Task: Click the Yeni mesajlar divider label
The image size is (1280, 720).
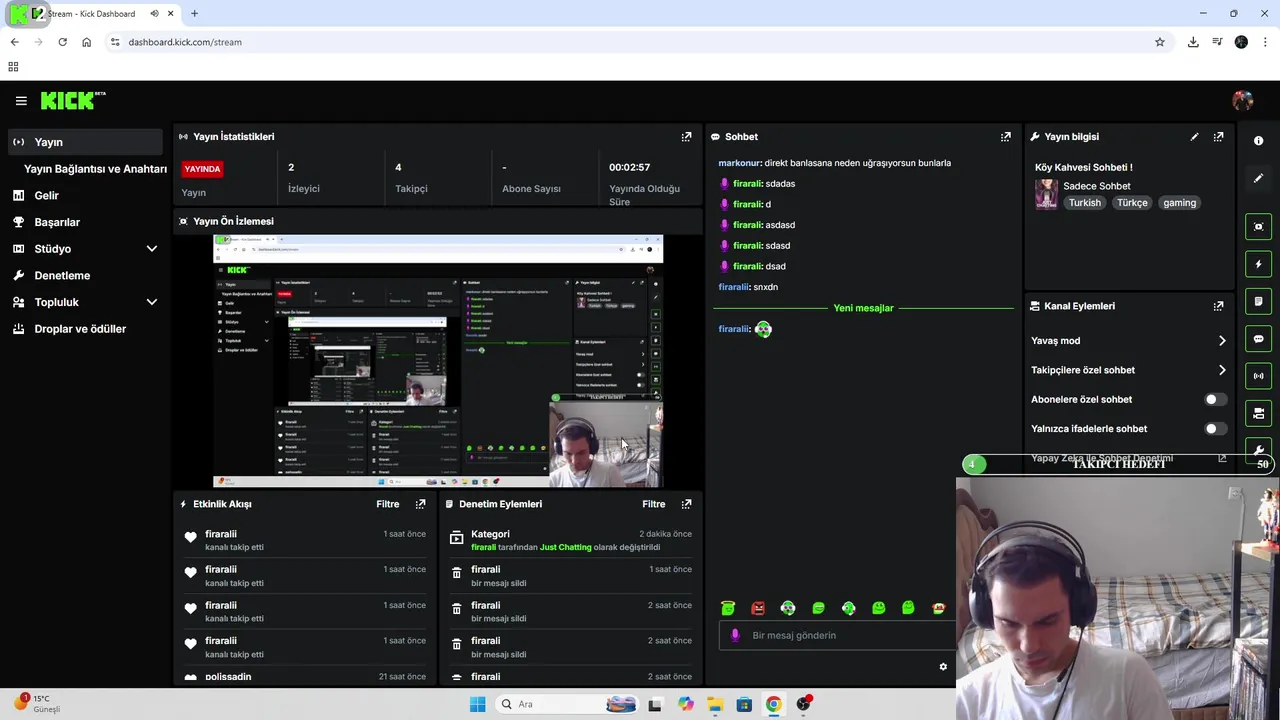Action: pos(863,308)
